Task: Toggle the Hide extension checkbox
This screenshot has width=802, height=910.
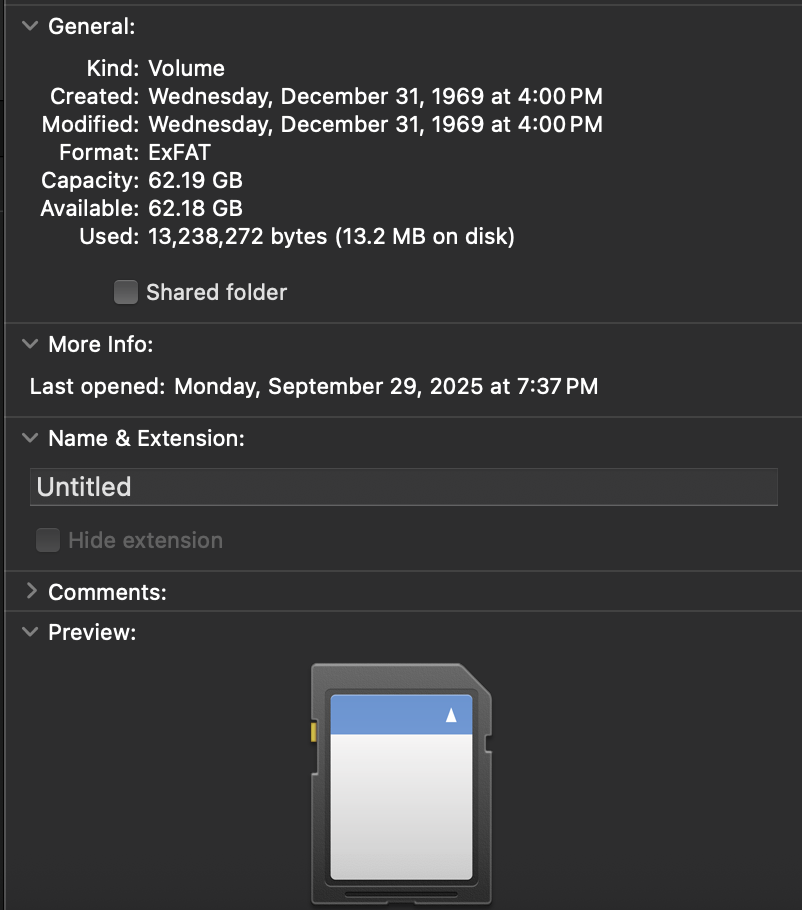Action: click(x=48, y=541)
